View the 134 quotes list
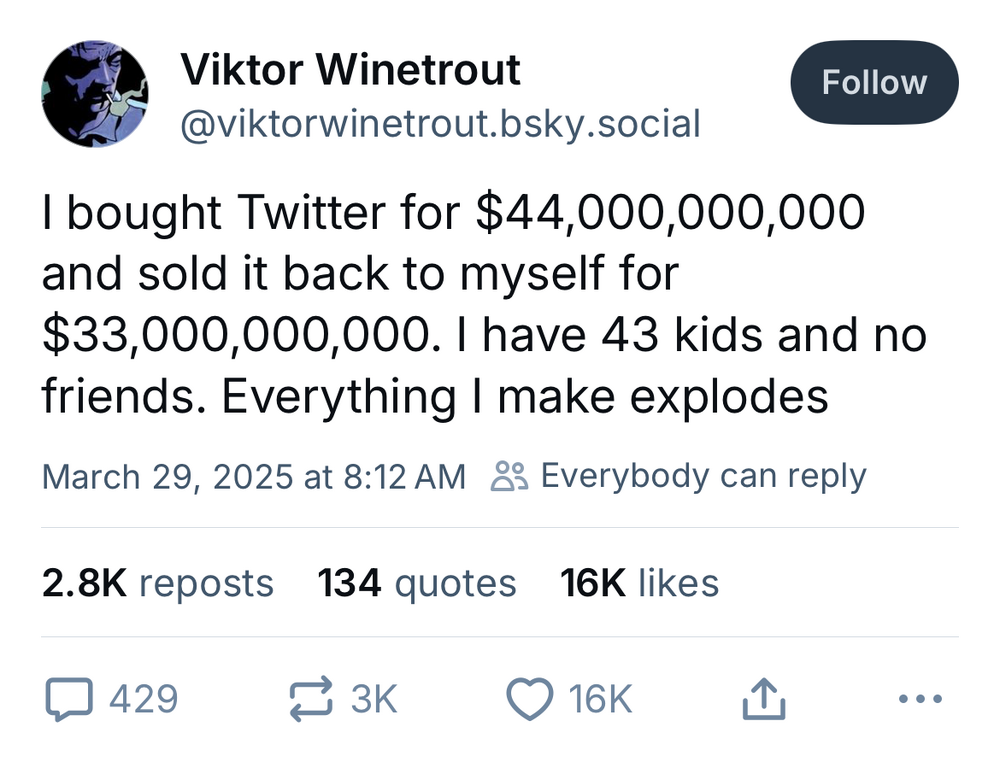The image size is (1000, 762). (417, 583)
